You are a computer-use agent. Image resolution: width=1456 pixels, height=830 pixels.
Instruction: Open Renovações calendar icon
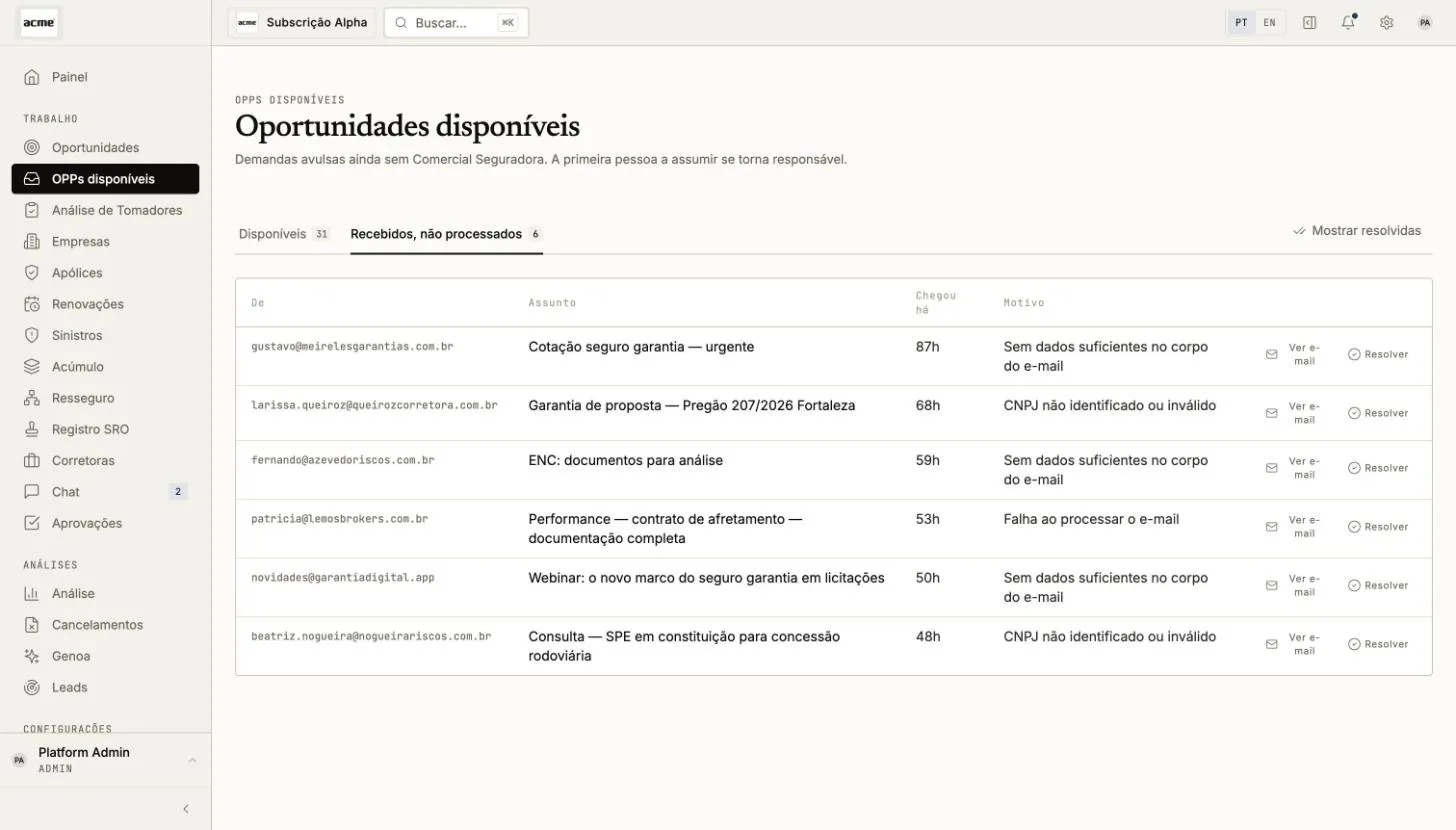click(x=32, y=304)
